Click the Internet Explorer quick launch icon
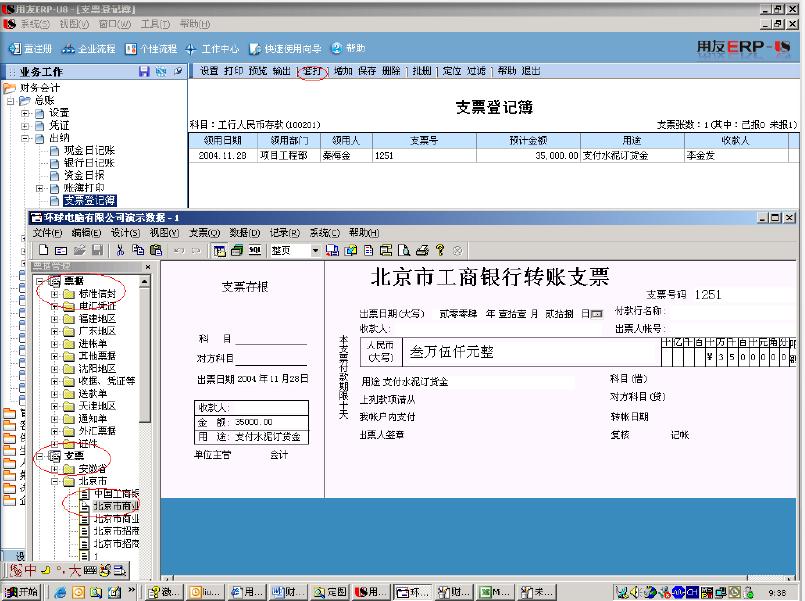Image resolution: width=805 pixels, height=601 pixels. 61,592
